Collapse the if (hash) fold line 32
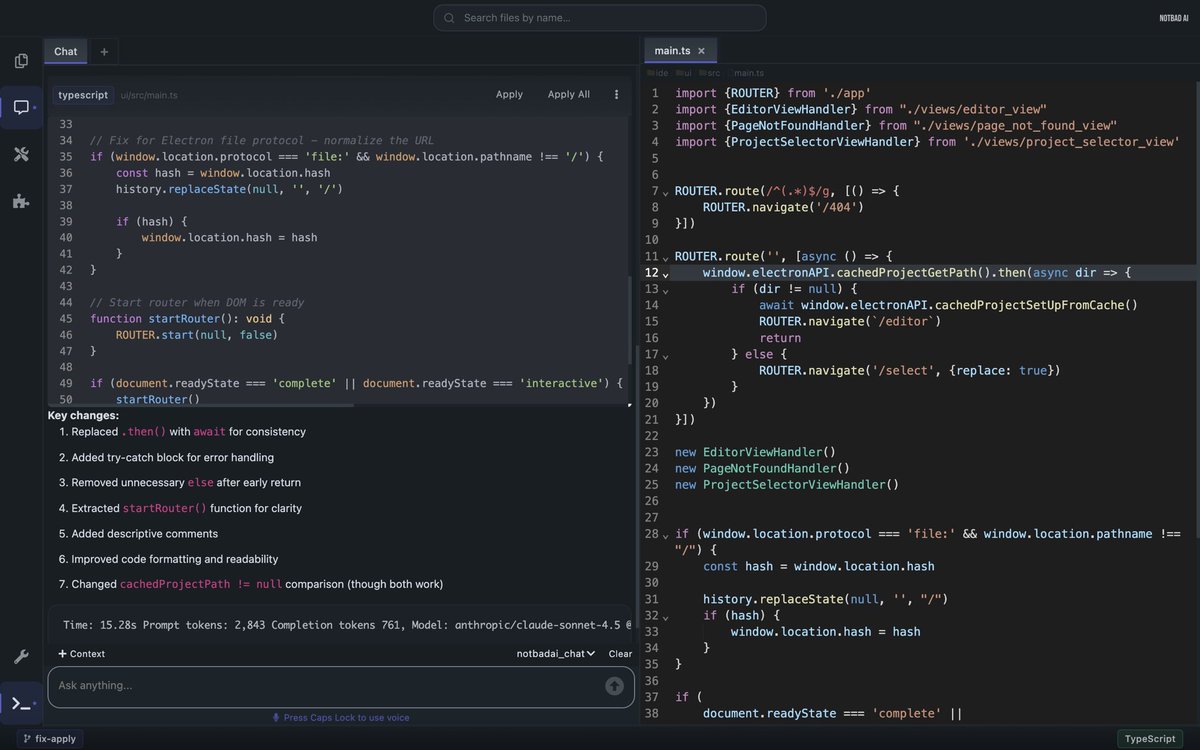This screenshot has height=750, width=1200. [x=665, y=616]
